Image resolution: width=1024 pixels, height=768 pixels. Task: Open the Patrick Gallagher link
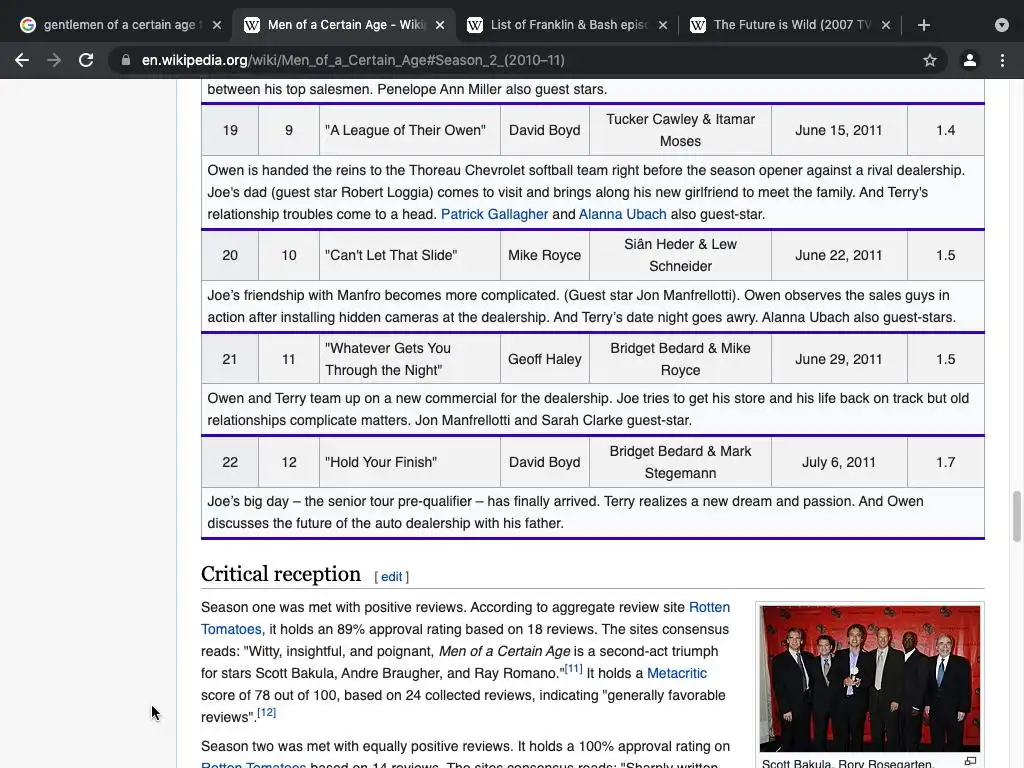click(494, 214)
